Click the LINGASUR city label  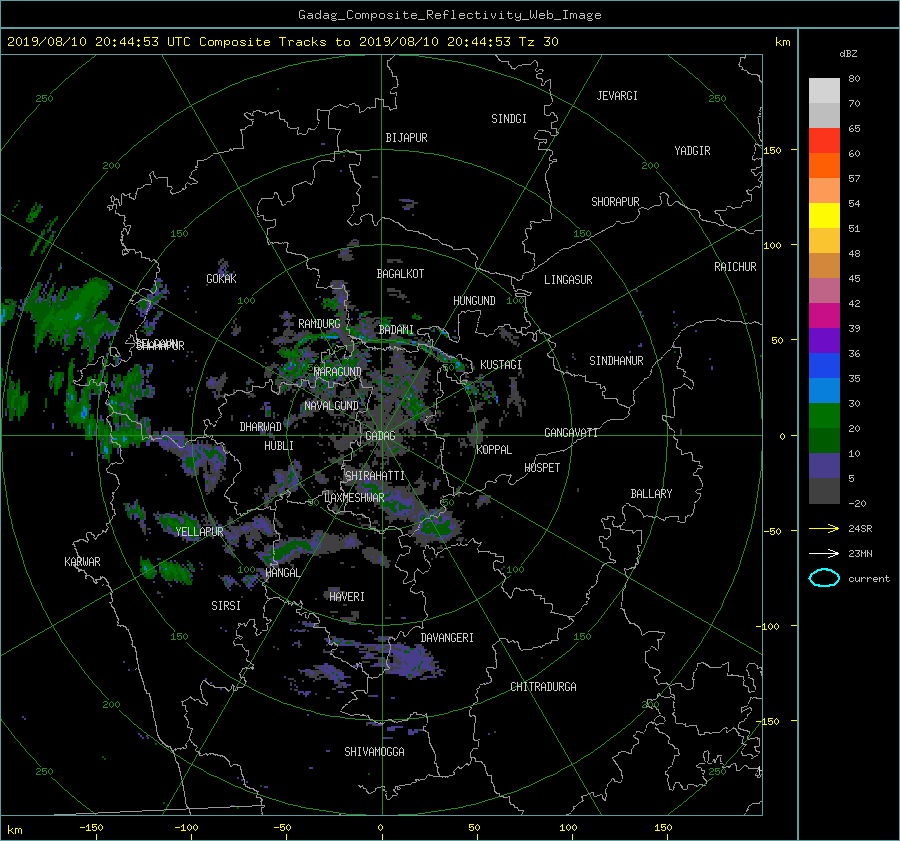point(568,280)
